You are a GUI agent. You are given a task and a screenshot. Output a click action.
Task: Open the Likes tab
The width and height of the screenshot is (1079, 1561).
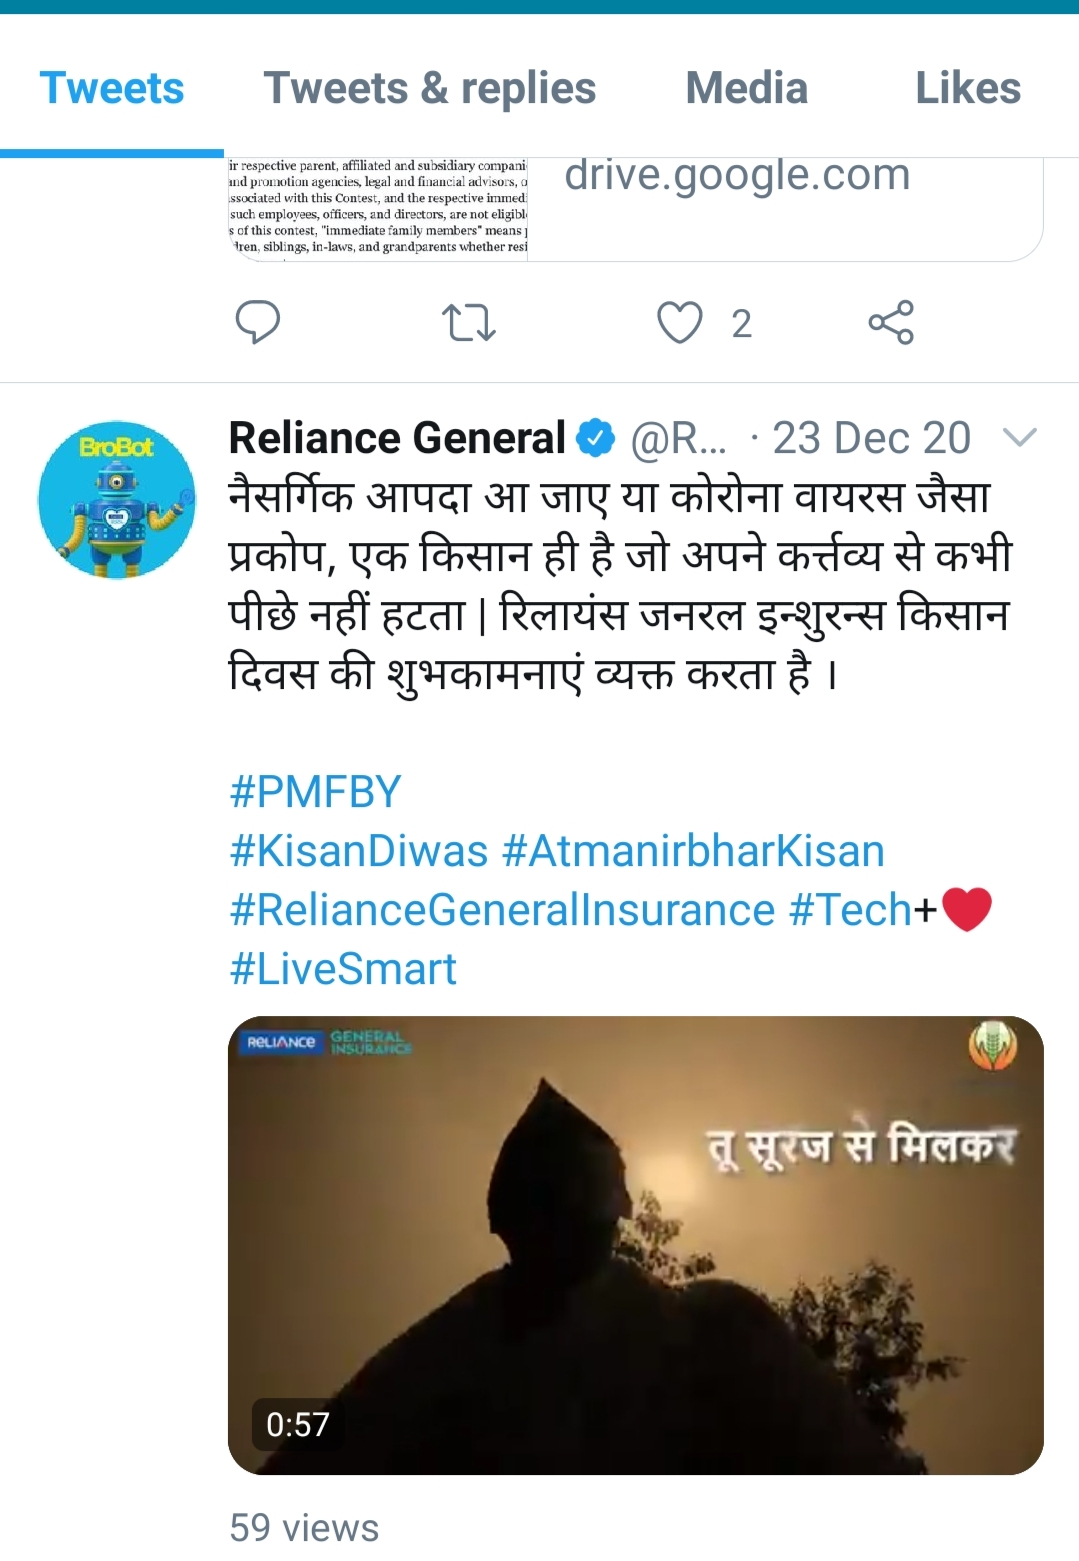(x=967, y=88)
